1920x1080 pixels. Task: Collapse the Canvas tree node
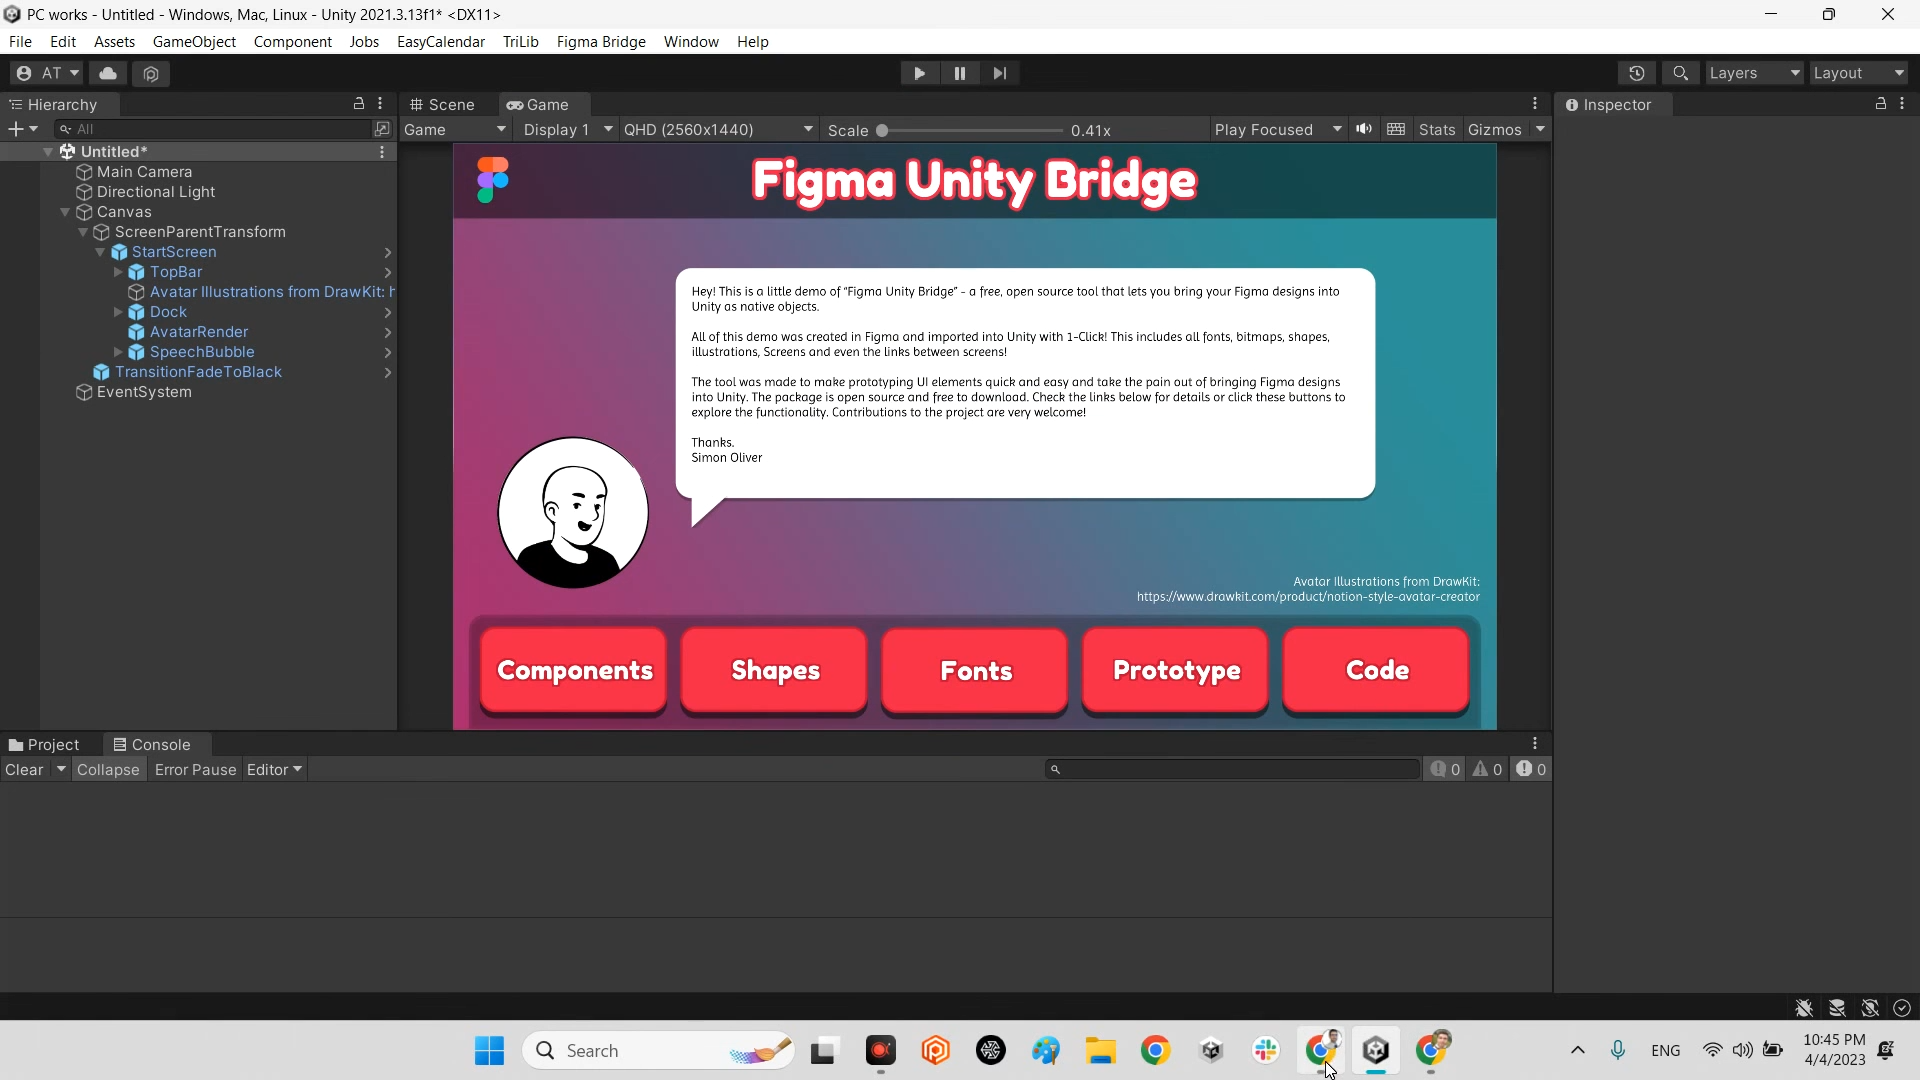coord(65,212)
